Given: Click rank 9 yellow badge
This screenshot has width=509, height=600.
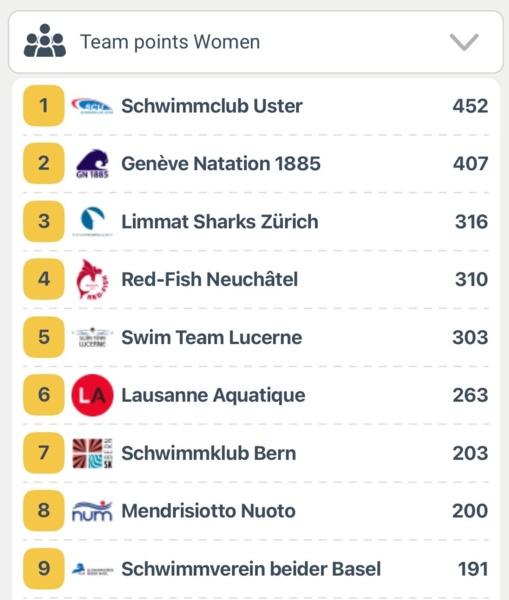Looking at the screenshot, I should click(x=44, y=569).
